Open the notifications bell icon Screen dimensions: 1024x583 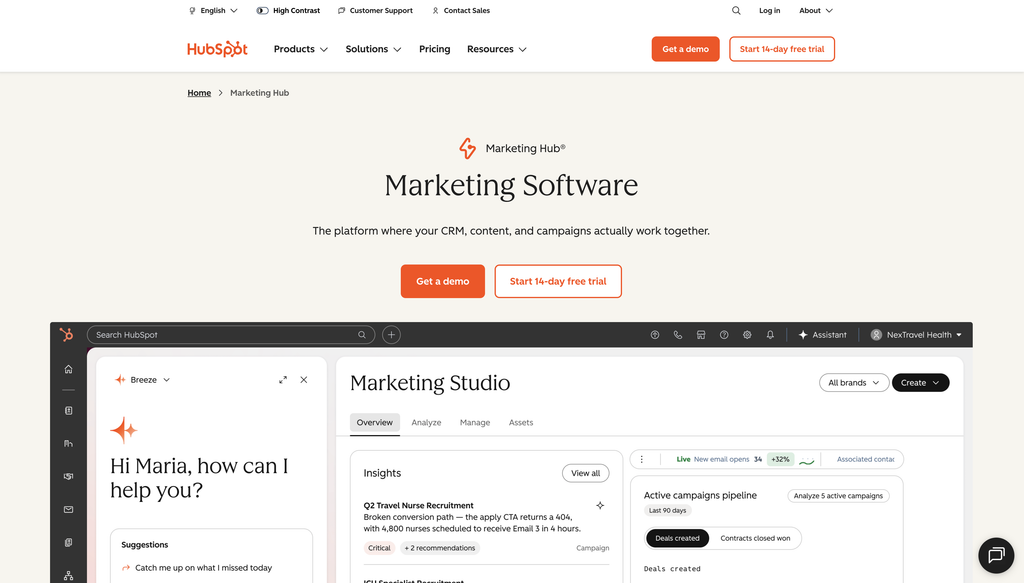[x=770, y=335]
